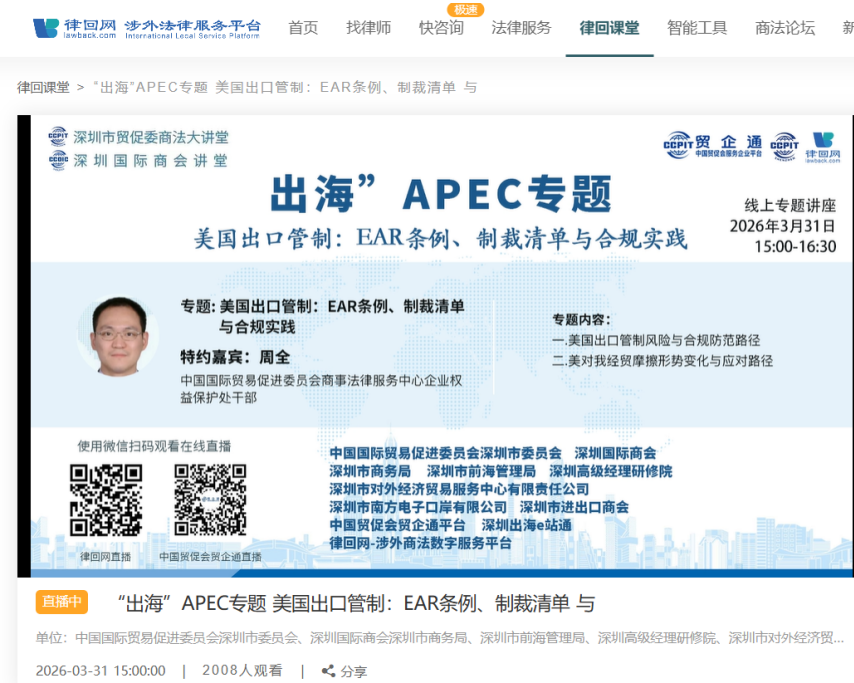Click the 中国贸促会贸企通直播 QR code
The image size is (854, 683).
pyautogui.click(x=210, y=500)
